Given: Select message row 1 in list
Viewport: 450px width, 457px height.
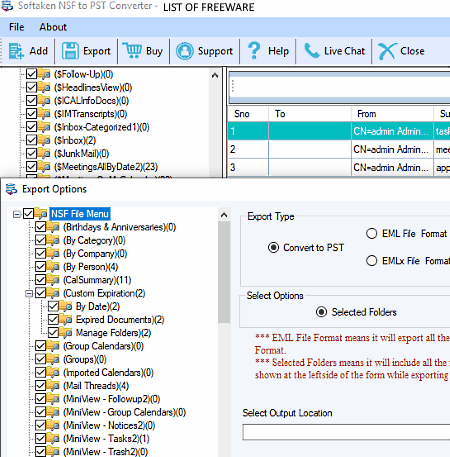Looking at the screenshot, I should click(339, 131).
